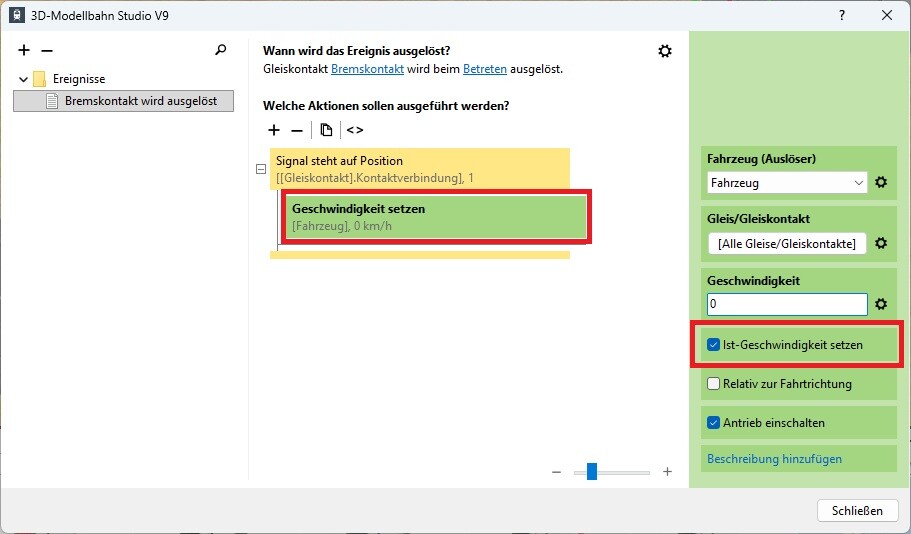Click the zoom slider handle
The image size is (911, 534).
592,472
